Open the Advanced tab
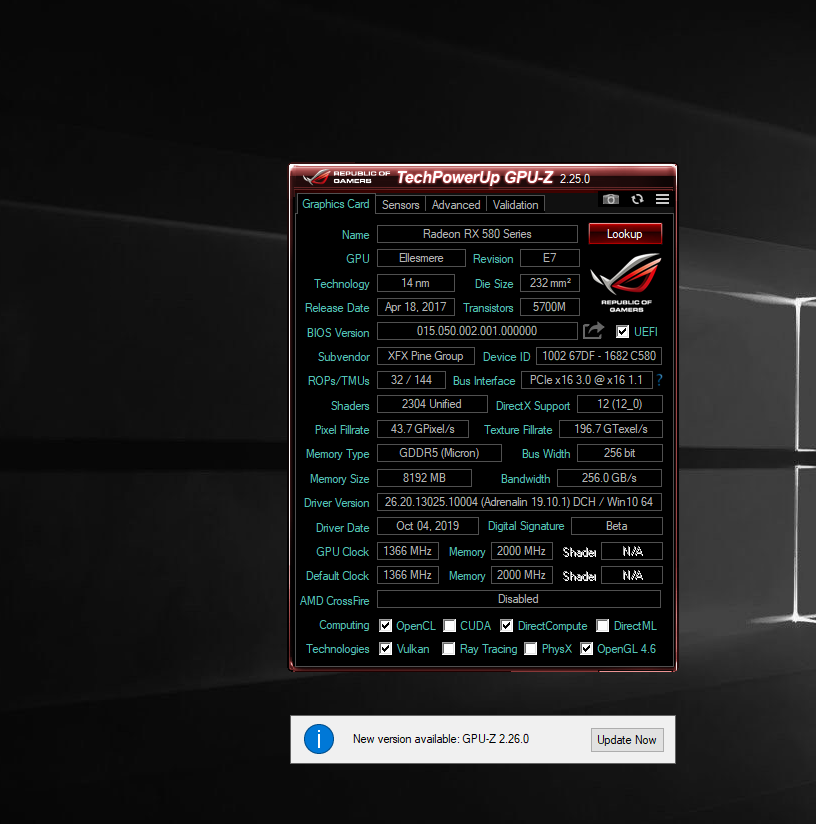The height and width of the screenshot is (824, 816). point(456,205)
